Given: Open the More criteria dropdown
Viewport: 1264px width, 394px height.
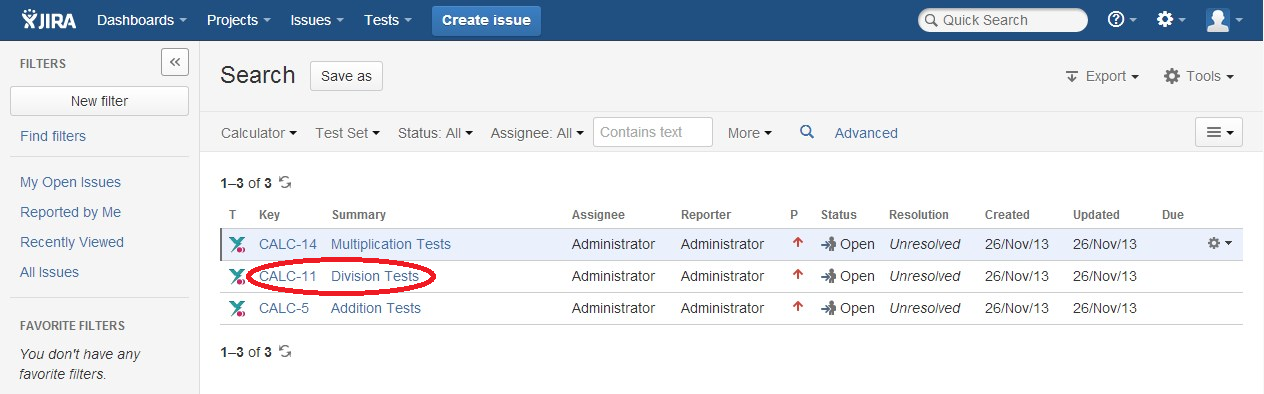Looking at the screenshot, I should [x=750, y=133].
